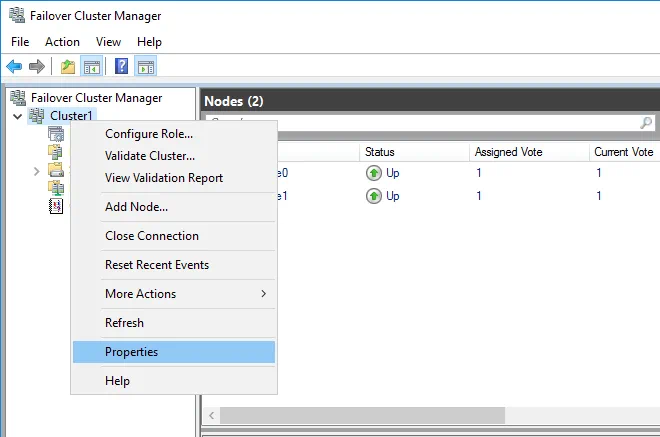Click the Back arrow toolbar icon
The height and width of the screenshot is (437, 660).
coord(14,67)
